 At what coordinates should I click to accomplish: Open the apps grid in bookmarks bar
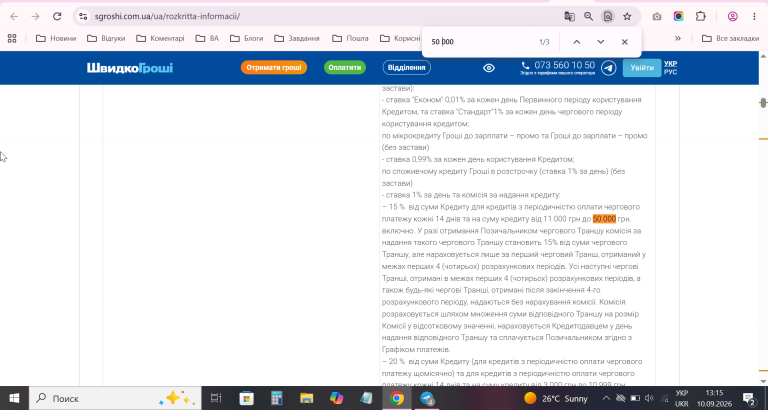tap(12, 38)
